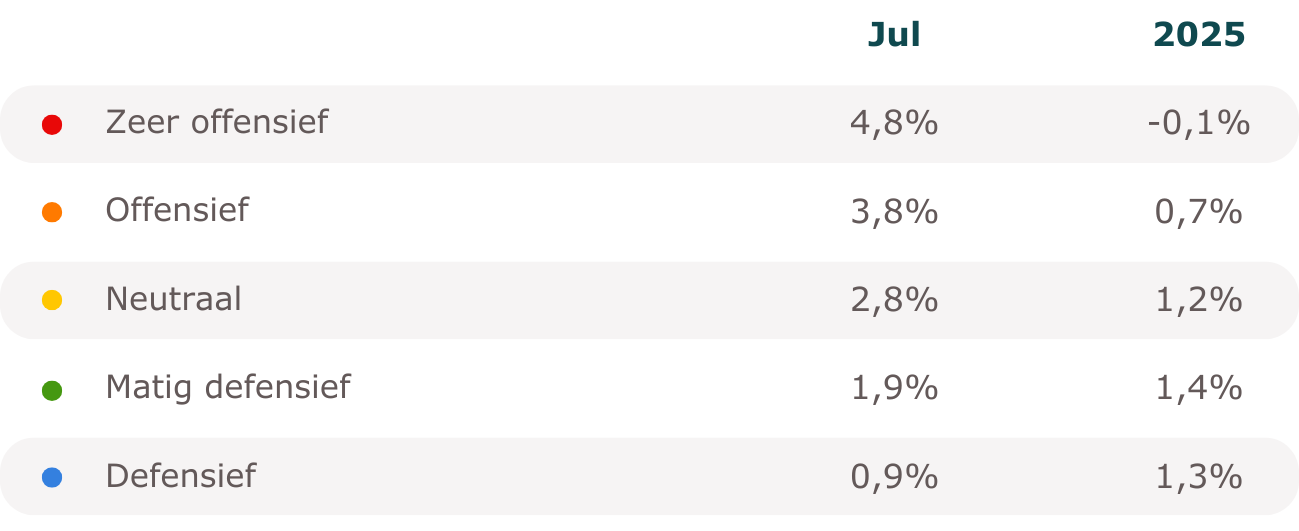
Task: Click the 2,8% Neutraal July value
Action: [x=894, y=299]
